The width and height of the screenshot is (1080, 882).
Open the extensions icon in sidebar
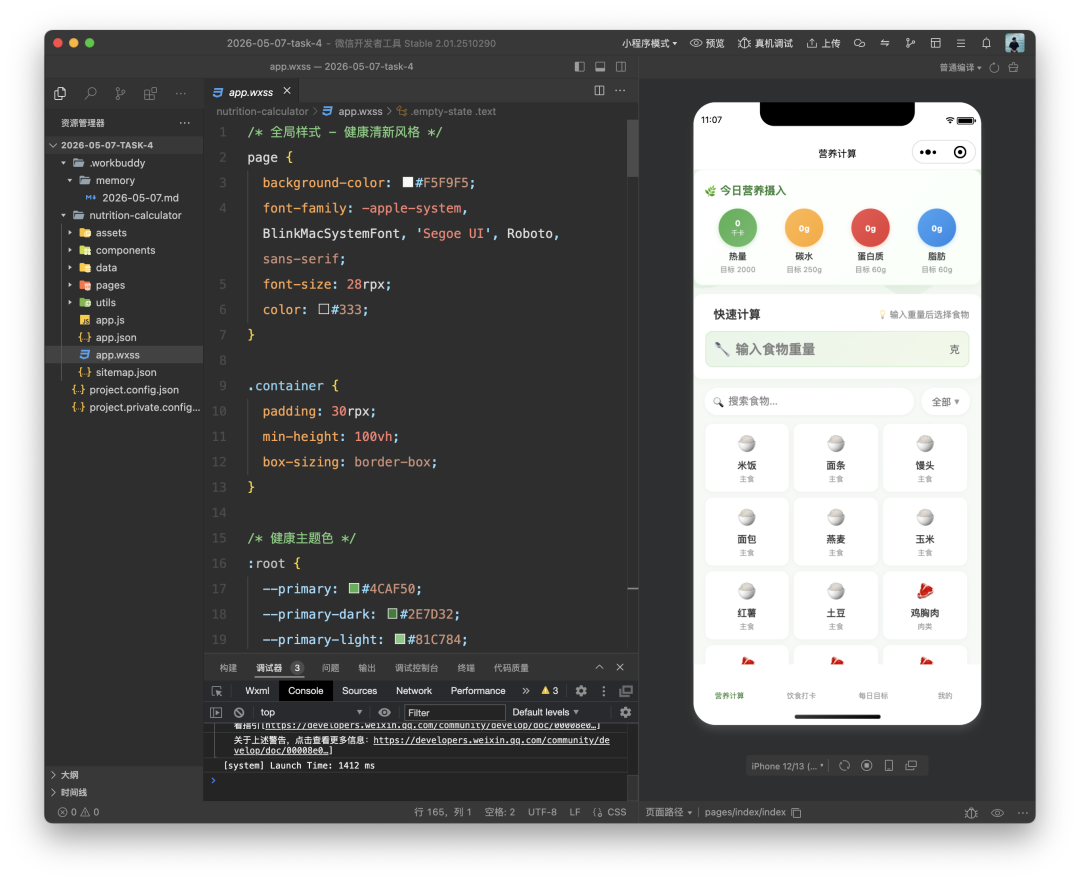[x=150, y=93]
